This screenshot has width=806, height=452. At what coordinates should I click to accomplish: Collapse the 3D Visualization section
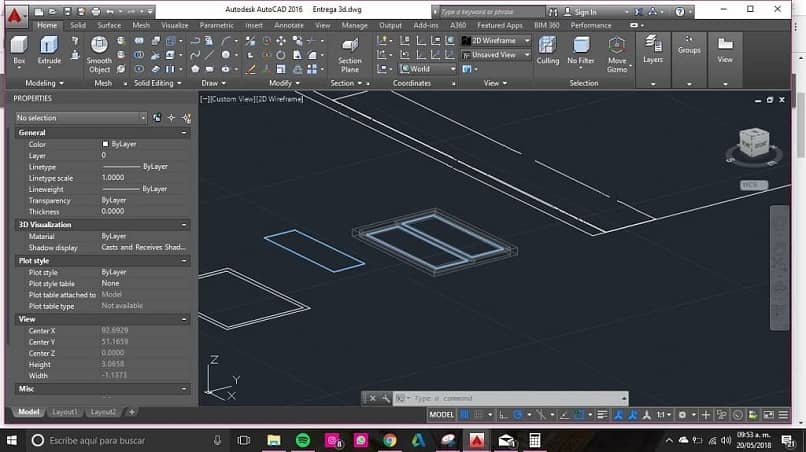click(184, 225)
